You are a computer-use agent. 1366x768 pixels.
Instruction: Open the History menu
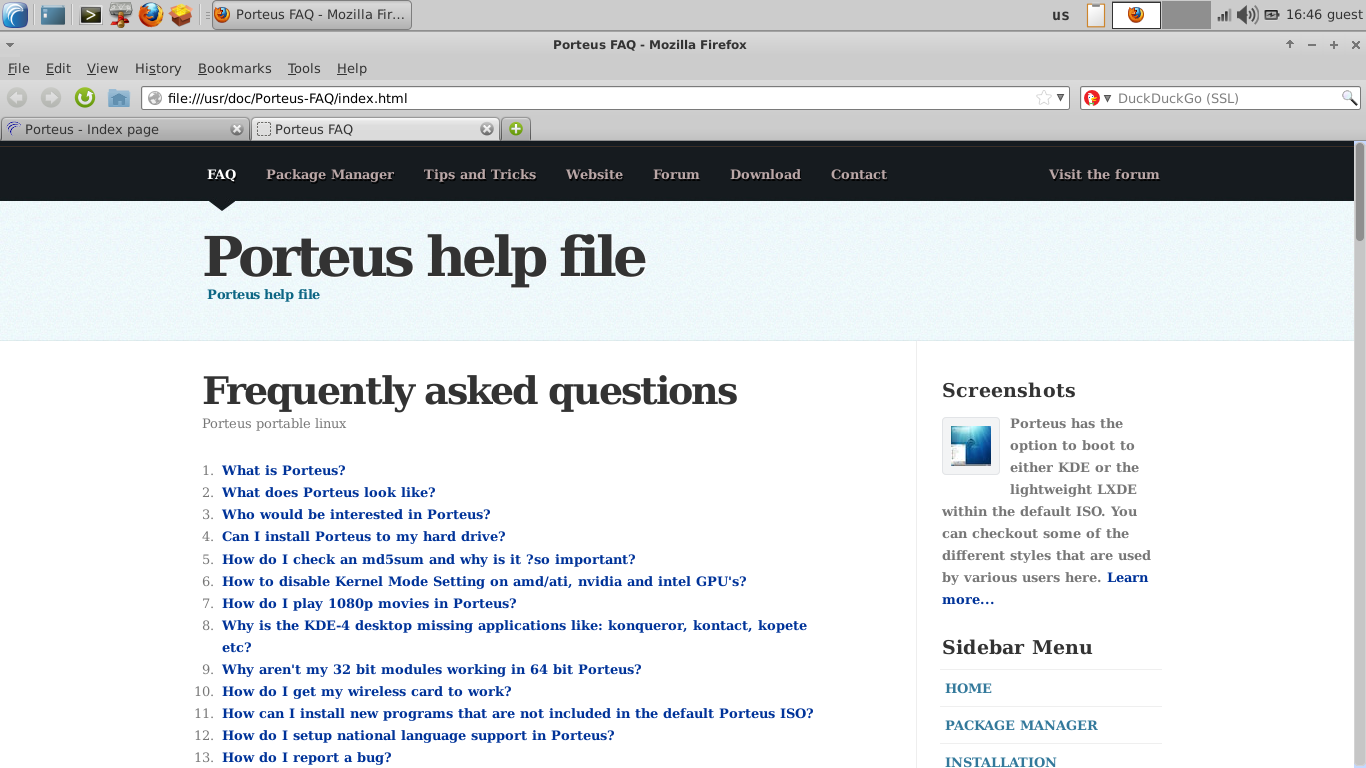[x=158, y=68]
